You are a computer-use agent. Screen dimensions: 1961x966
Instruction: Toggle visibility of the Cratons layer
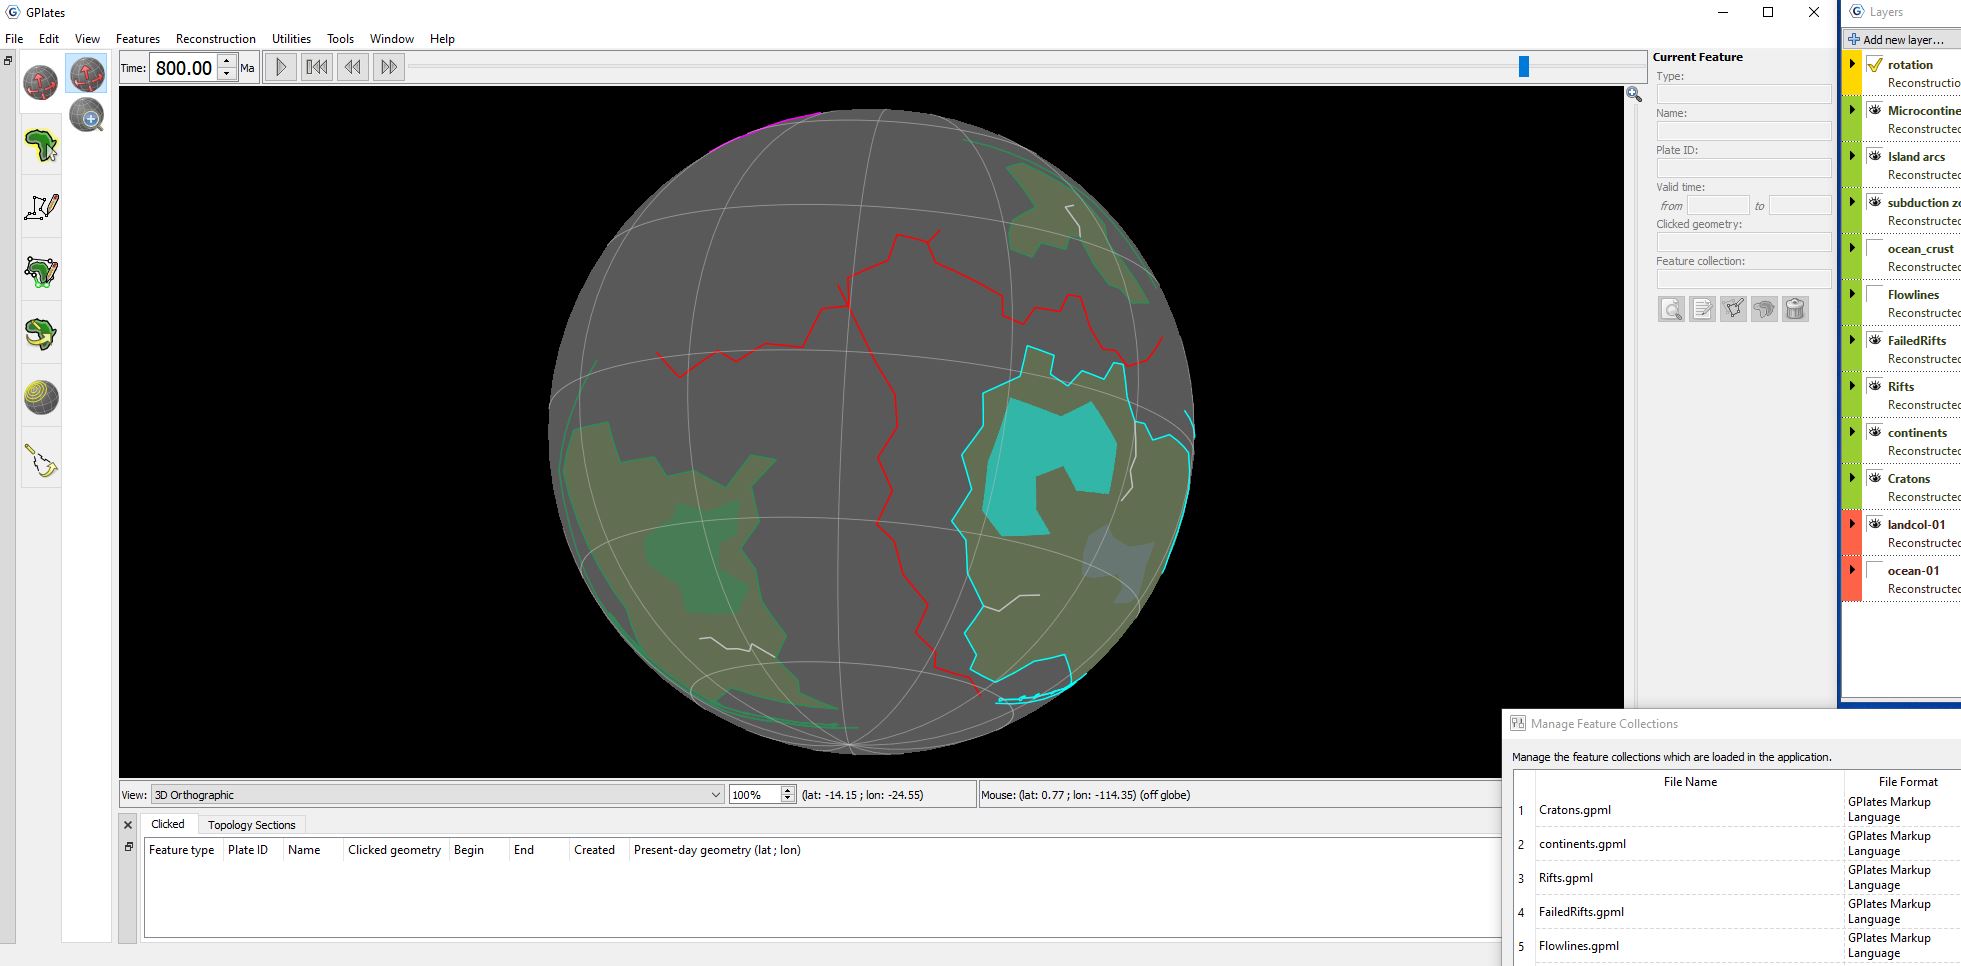1875,478
